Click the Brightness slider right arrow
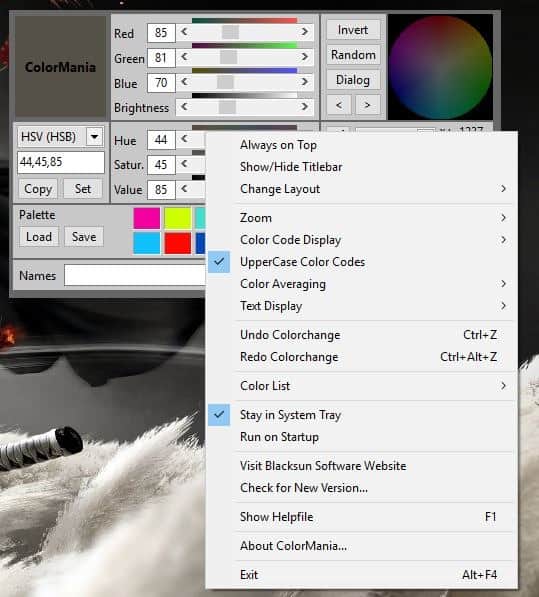 [305, 107]
